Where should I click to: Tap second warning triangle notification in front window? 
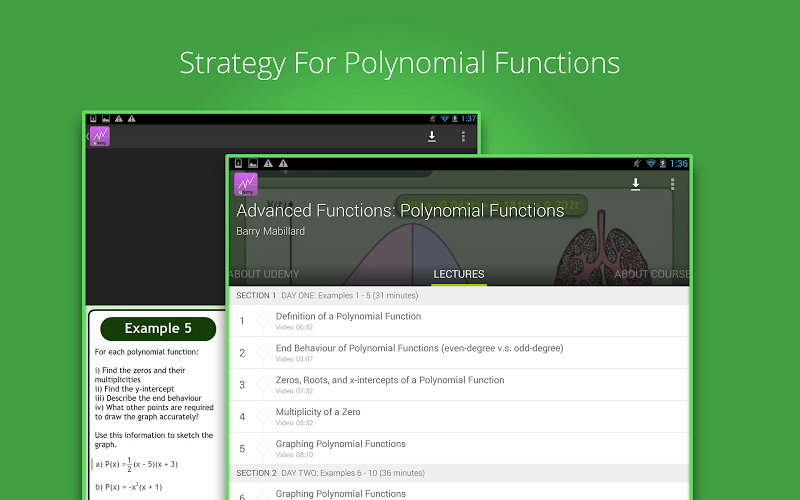pos(283,163)
